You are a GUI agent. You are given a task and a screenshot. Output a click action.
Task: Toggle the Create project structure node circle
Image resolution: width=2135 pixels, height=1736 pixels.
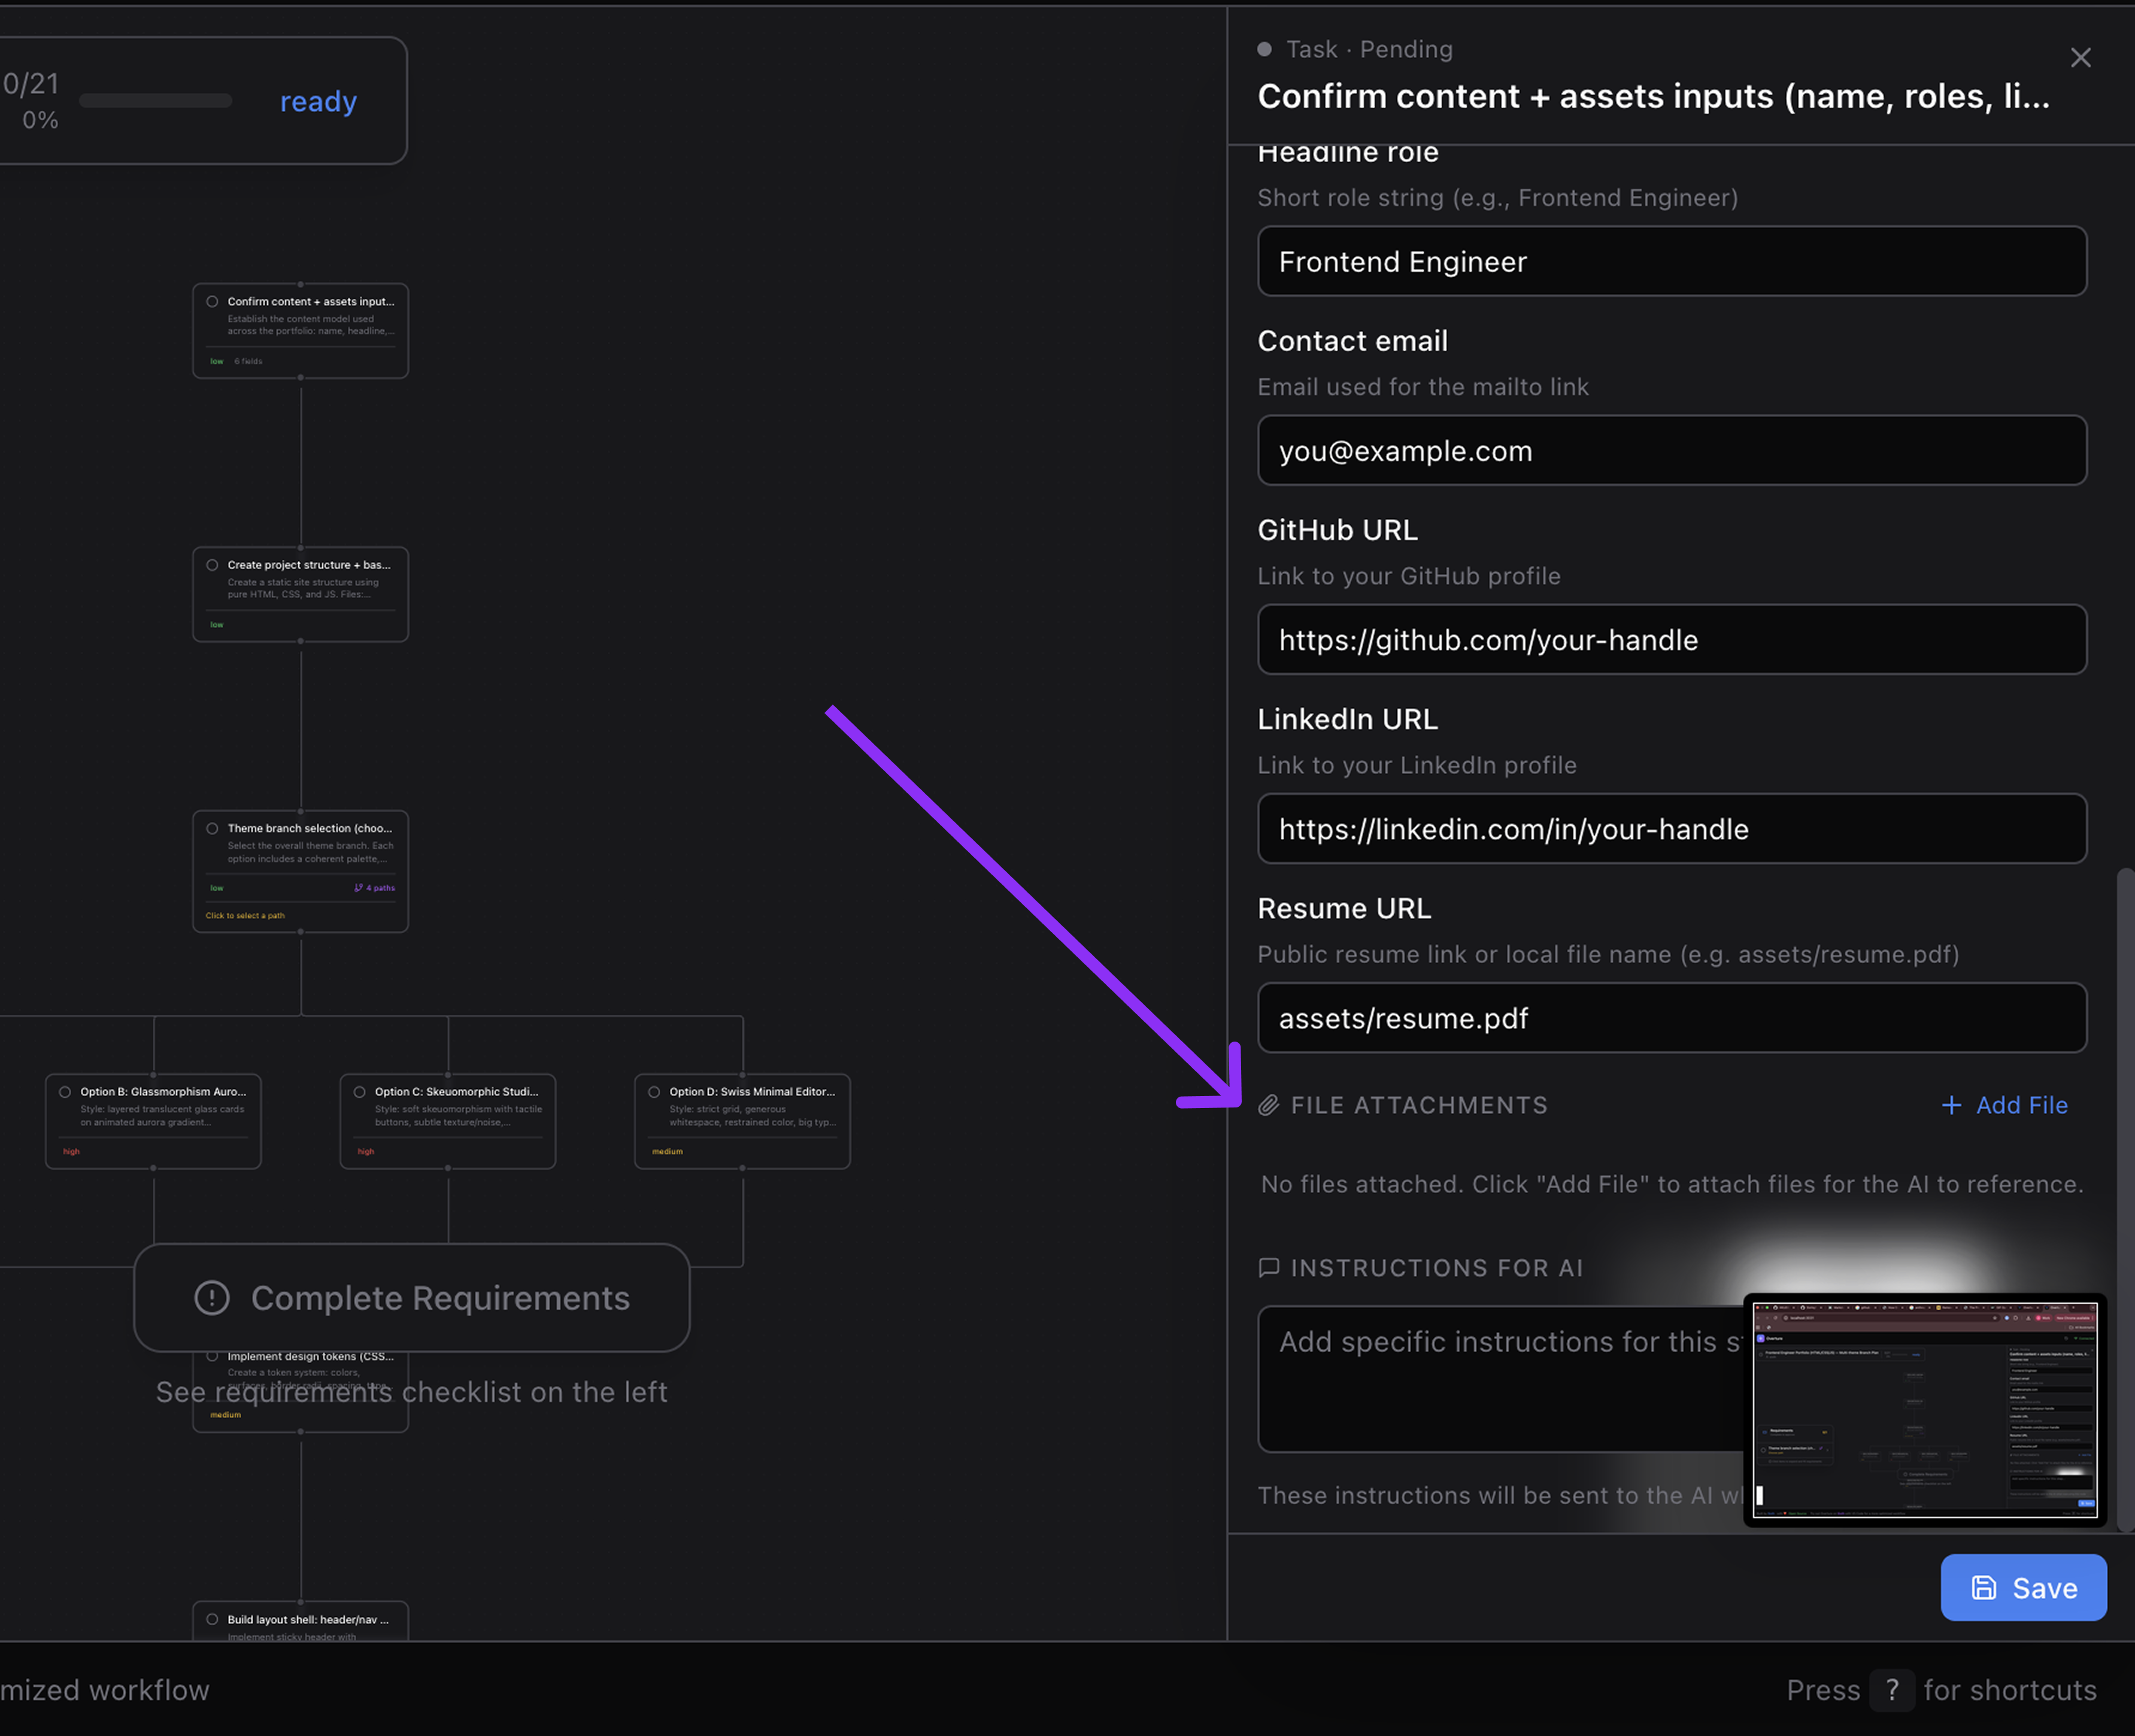[x=212, y=565]
